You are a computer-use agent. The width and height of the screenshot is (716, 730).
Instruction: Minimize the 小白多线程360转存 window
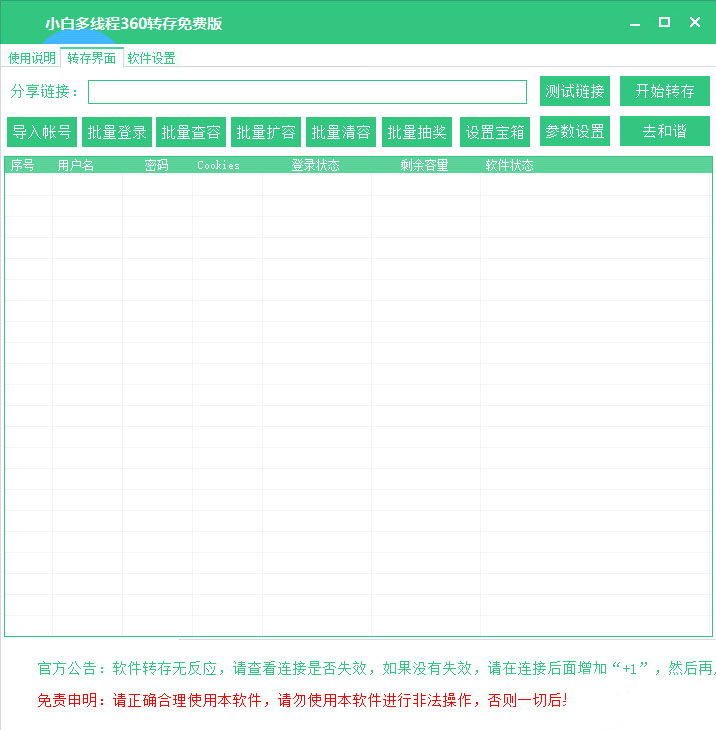pyautogui.click(x=635, y=23)
